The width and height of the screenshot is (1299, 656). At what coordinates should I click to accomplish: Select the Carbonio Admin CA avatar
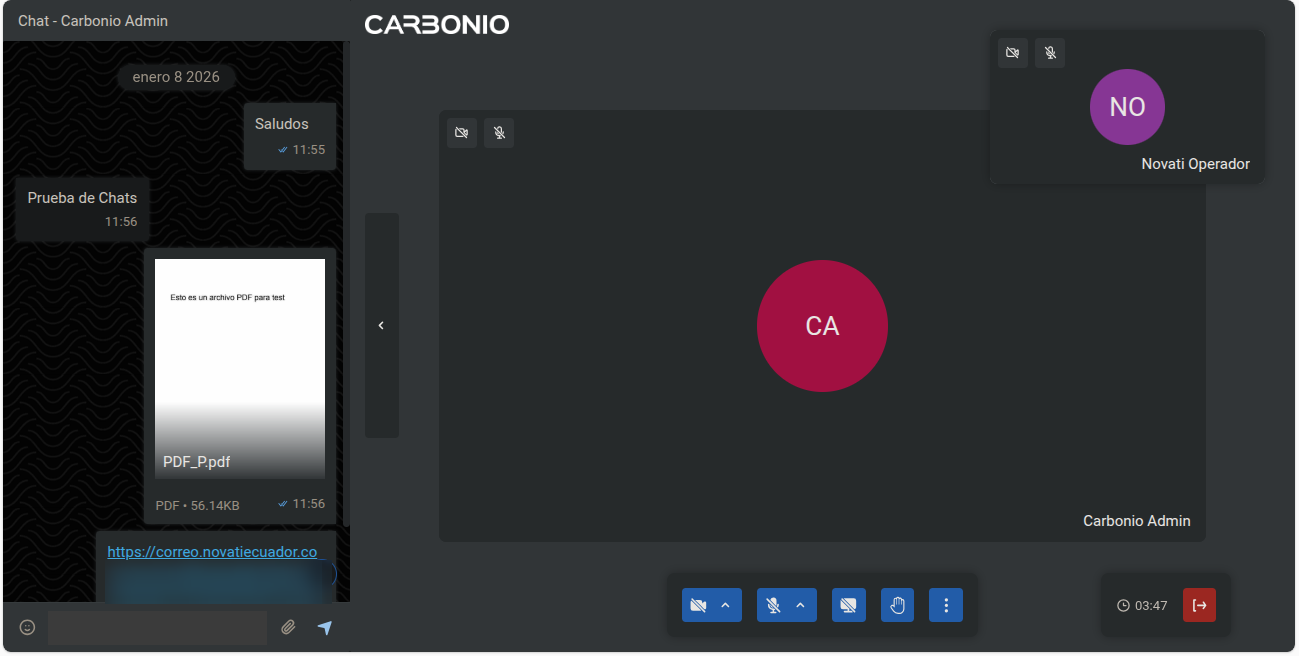click(x=822, y=326)
